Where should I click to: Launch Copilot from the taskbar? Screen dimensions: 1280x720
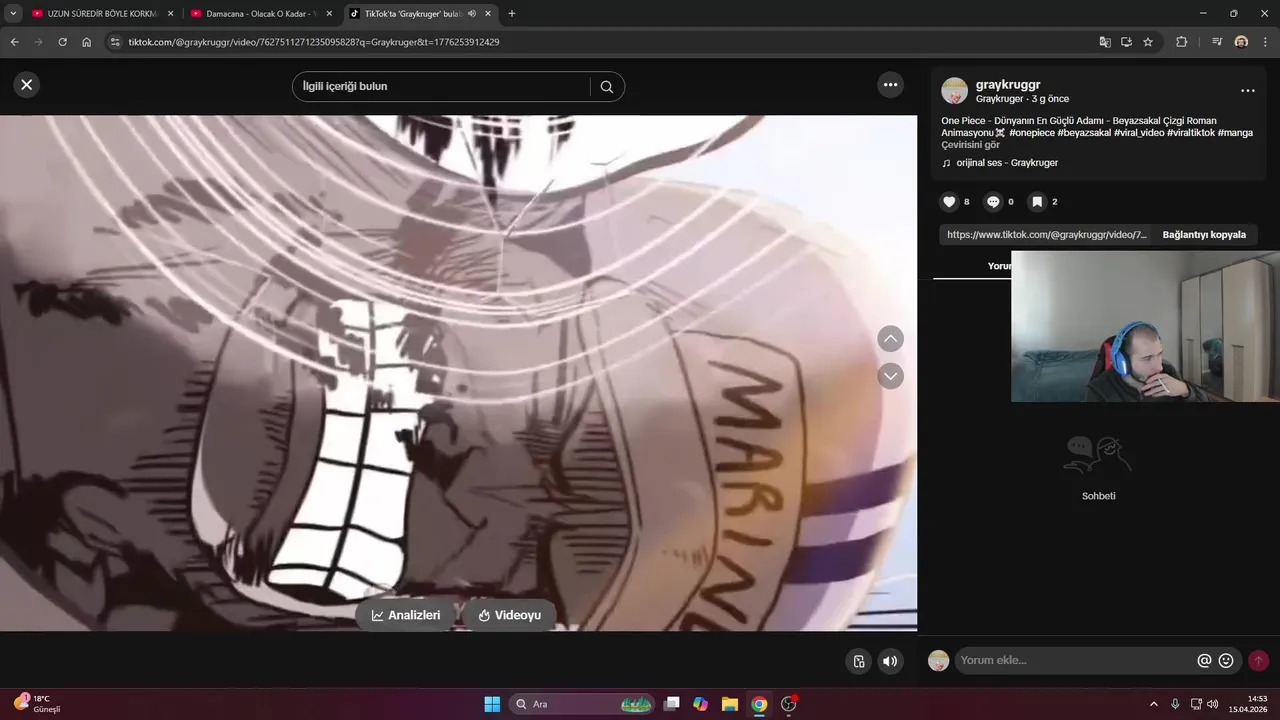(x=701, y=704)
